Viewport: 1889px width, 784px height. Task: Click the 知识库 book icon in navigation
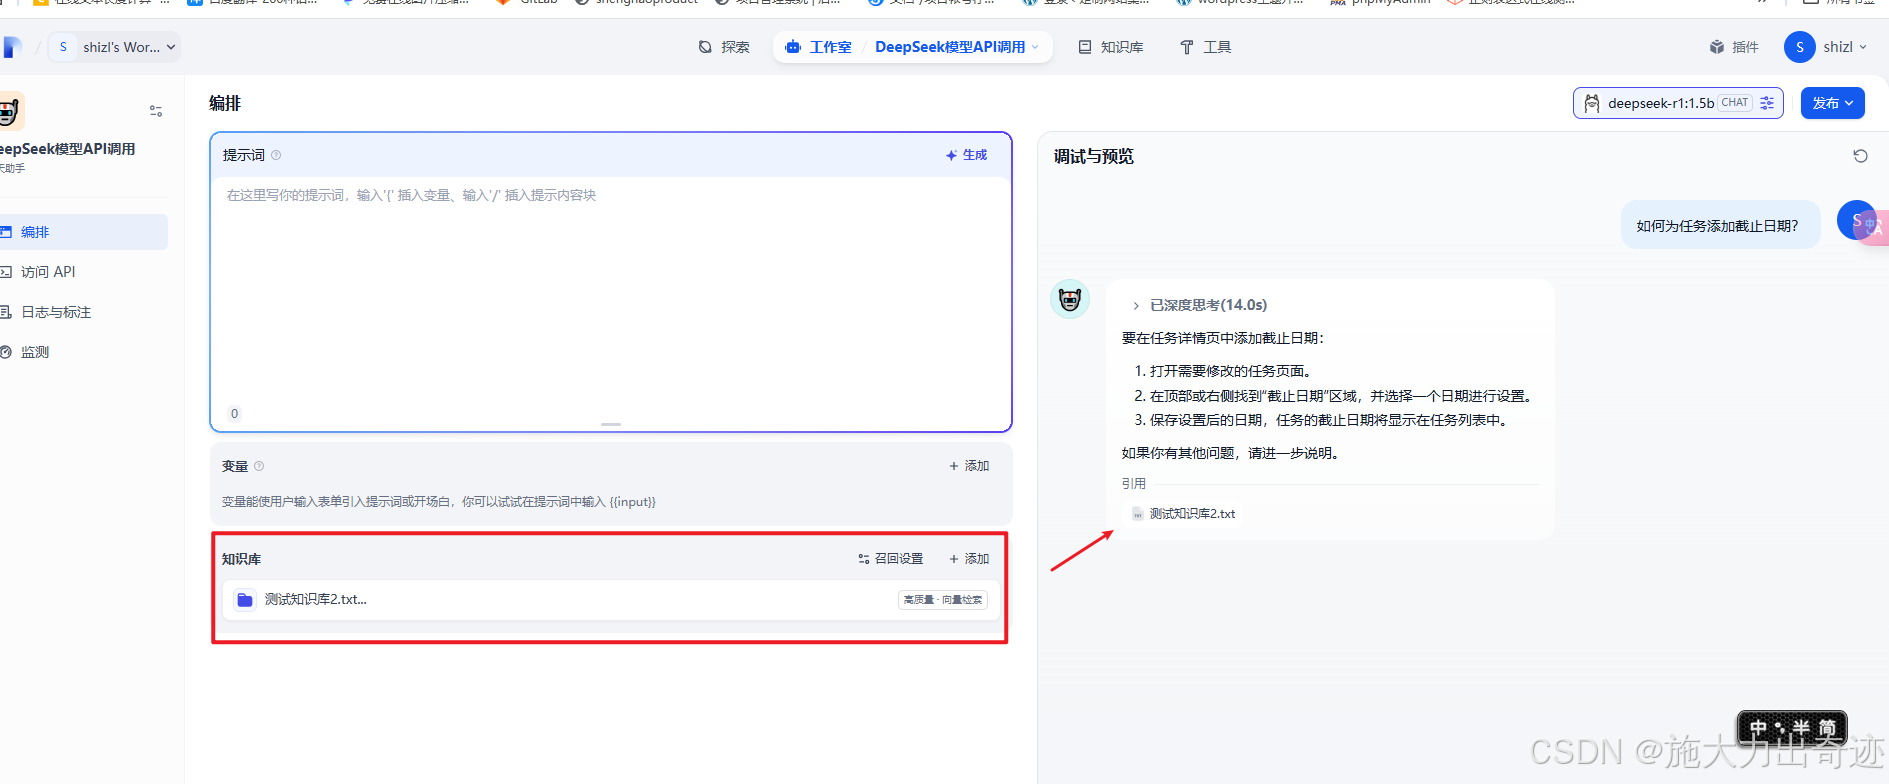[1085, 47]
